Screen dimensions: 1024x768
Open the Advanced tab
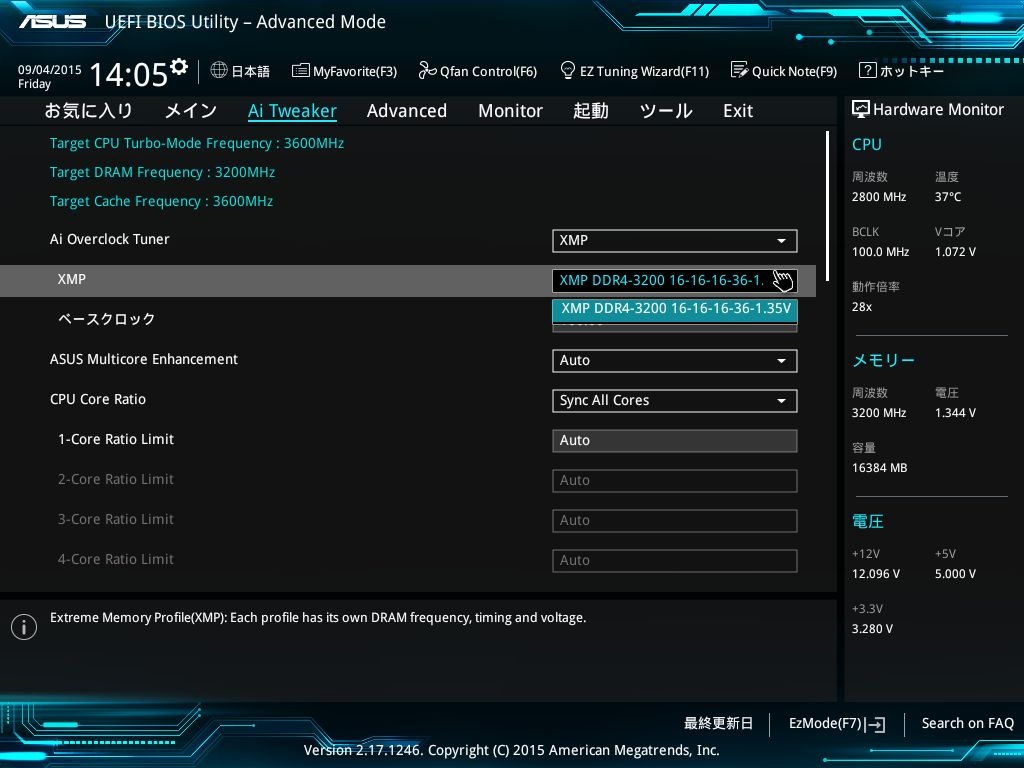pos(407,110)
